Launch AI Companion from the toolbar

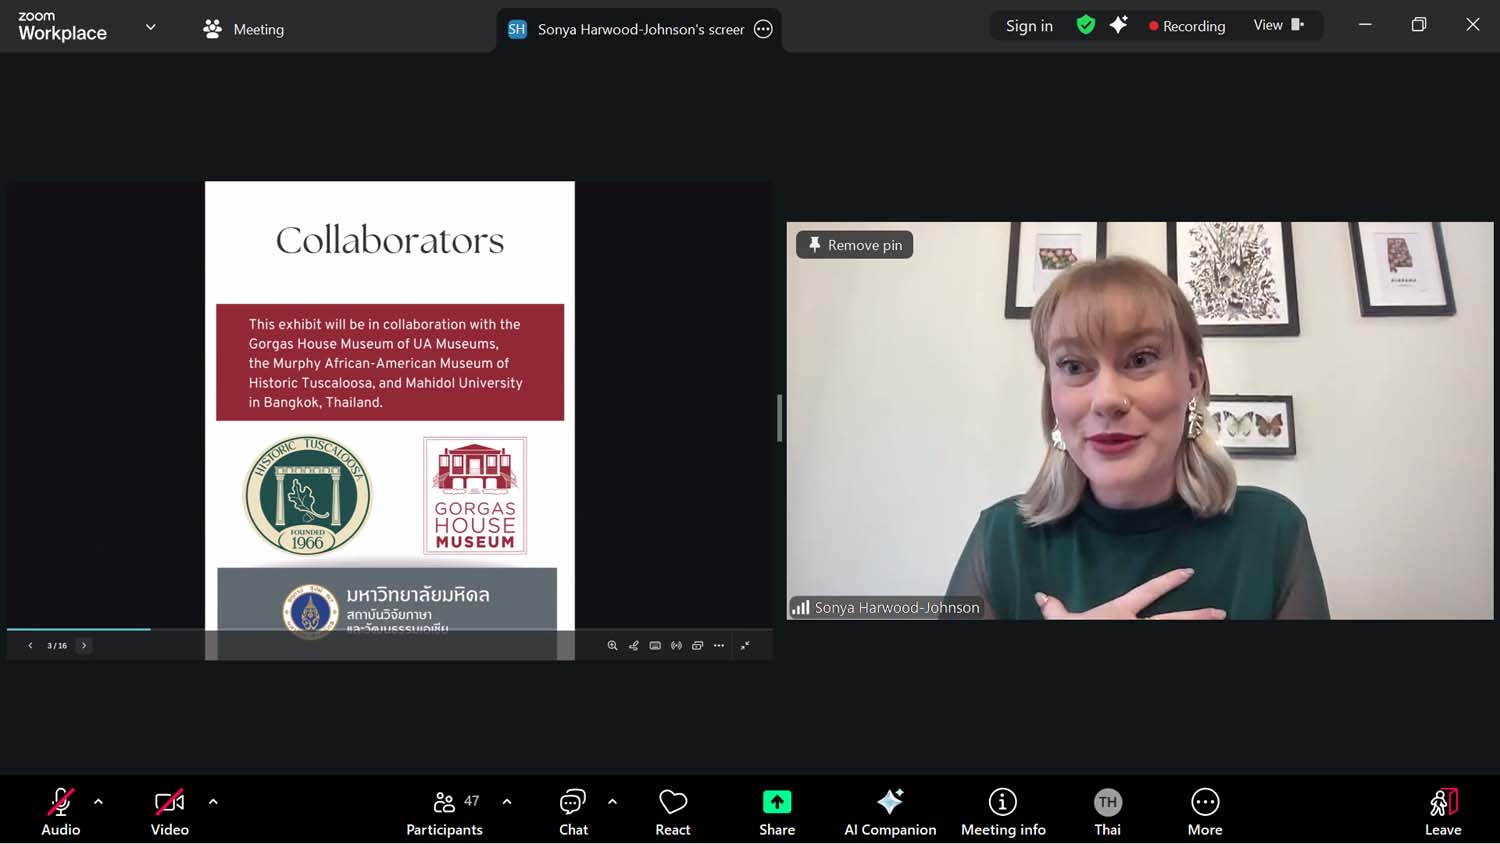pos(890,811)
